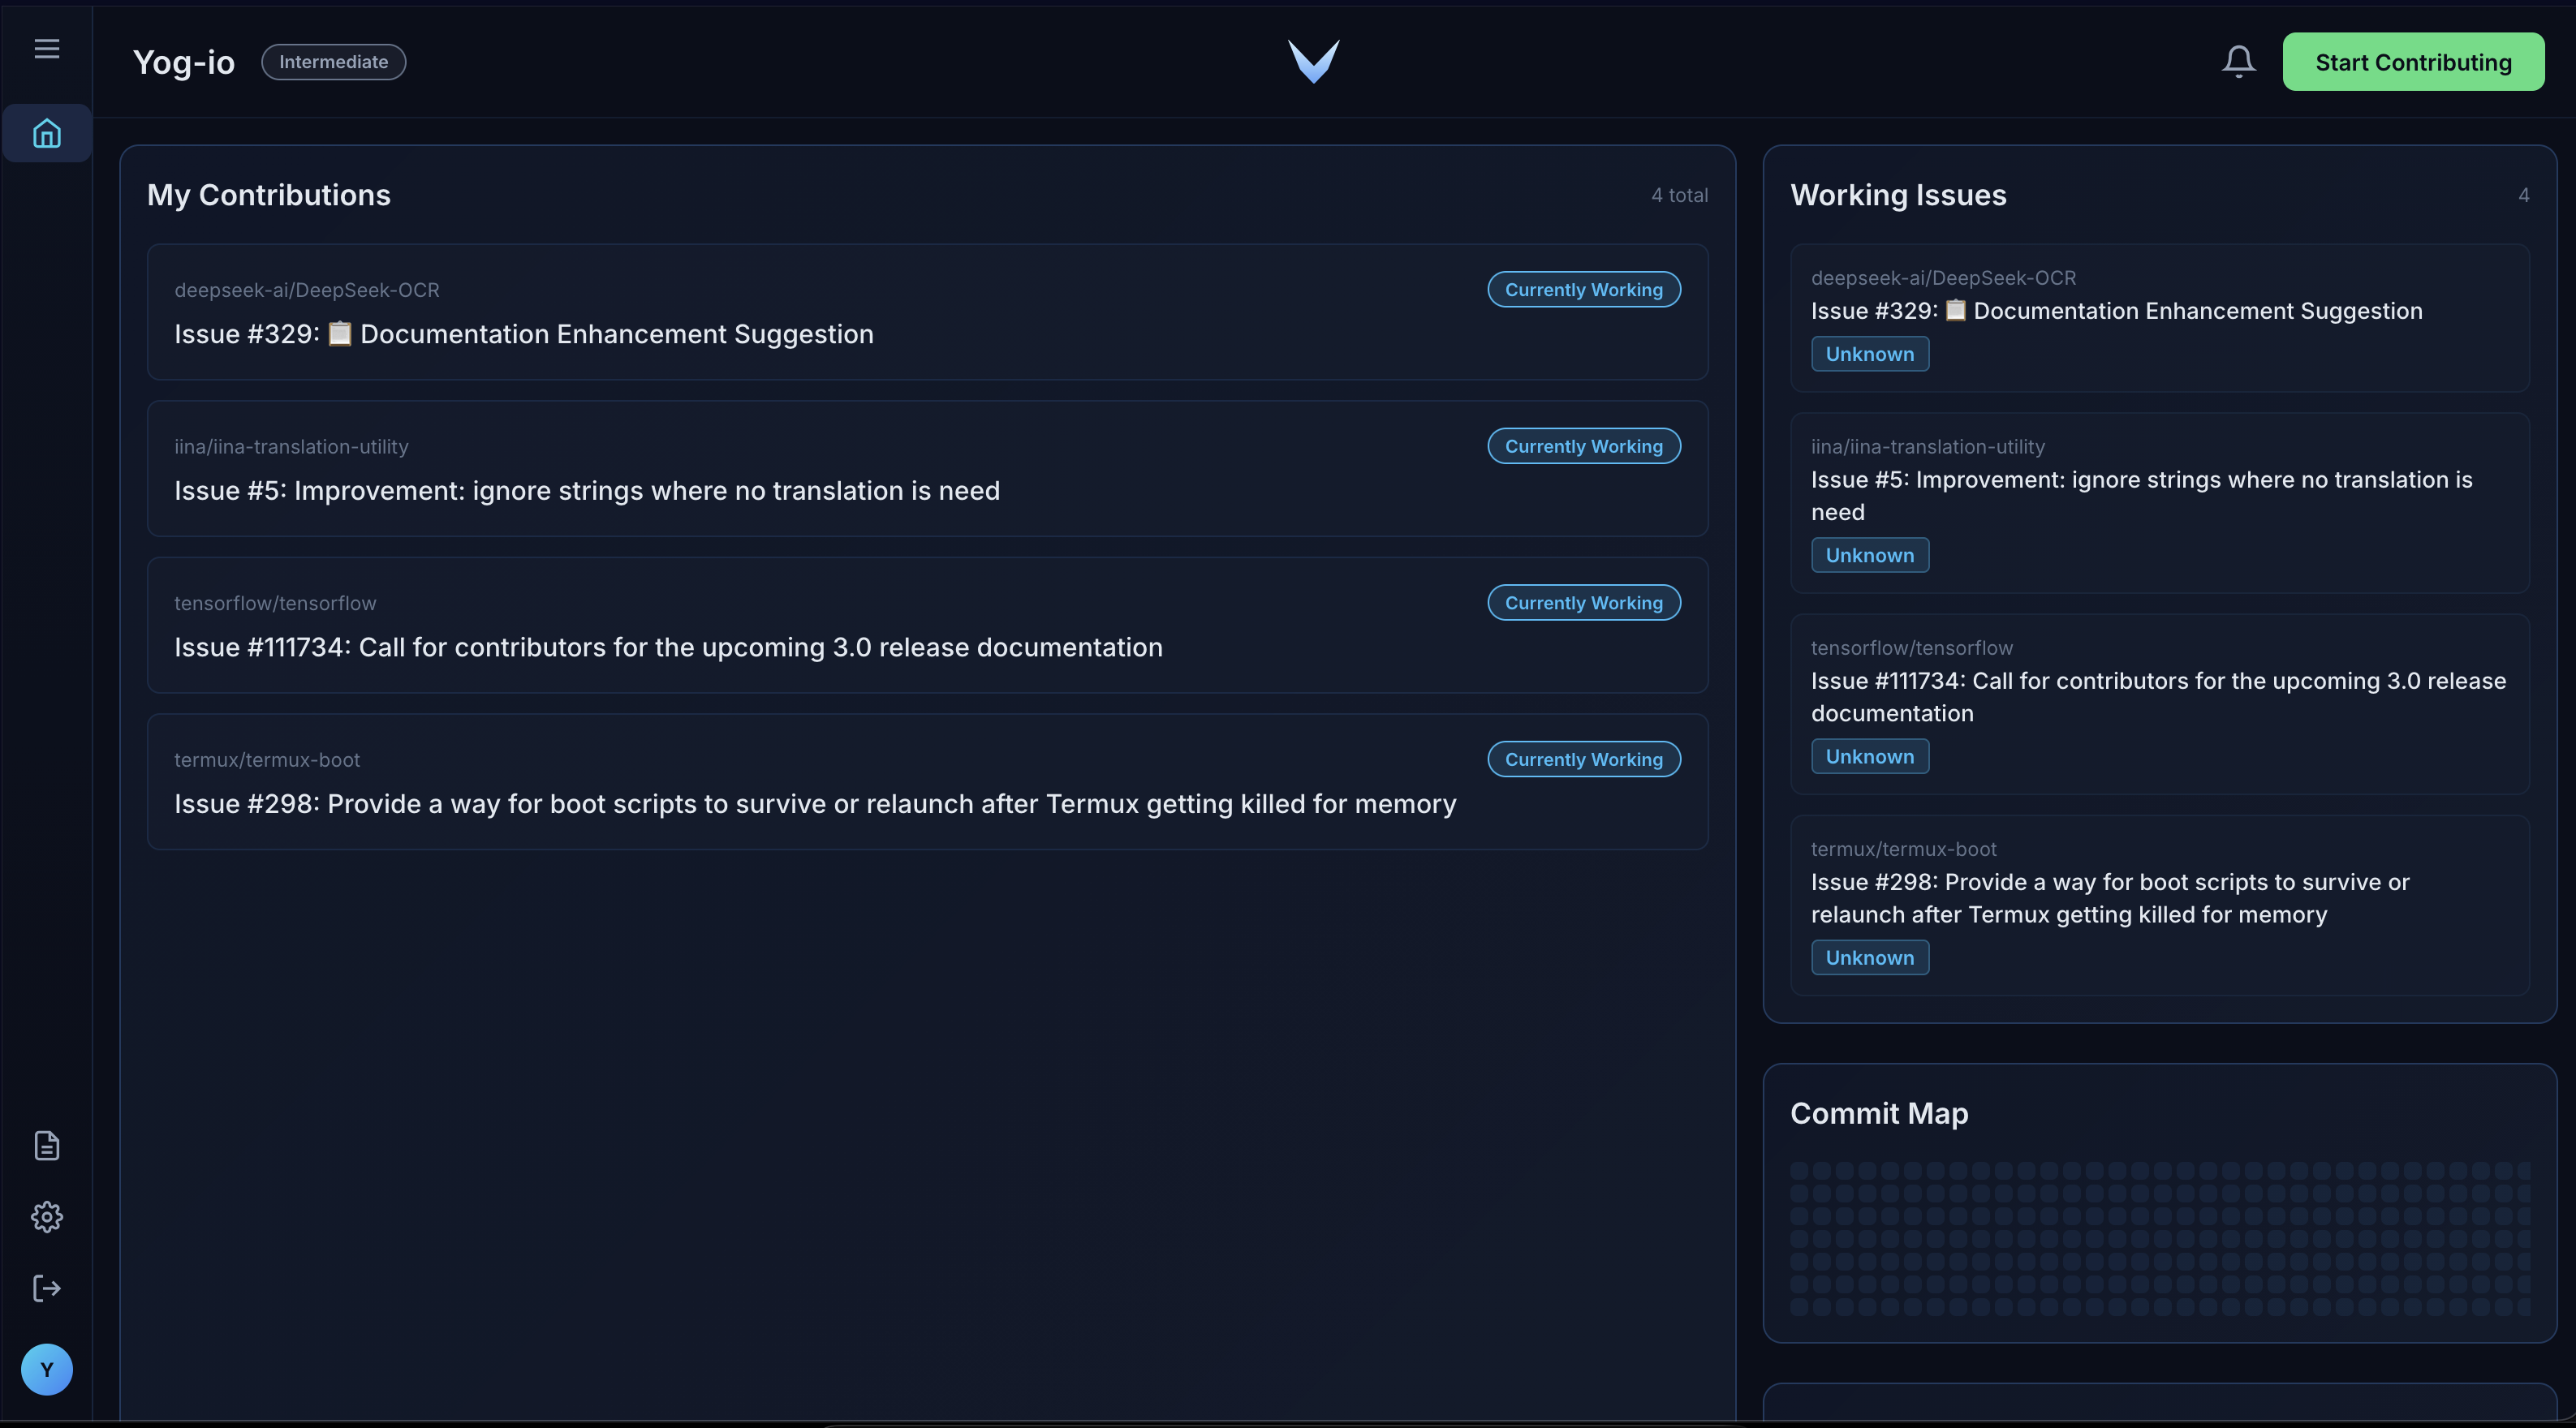2576x1428 pixels.
Task: Open the Y user avatar
Action: (47, 1369)
